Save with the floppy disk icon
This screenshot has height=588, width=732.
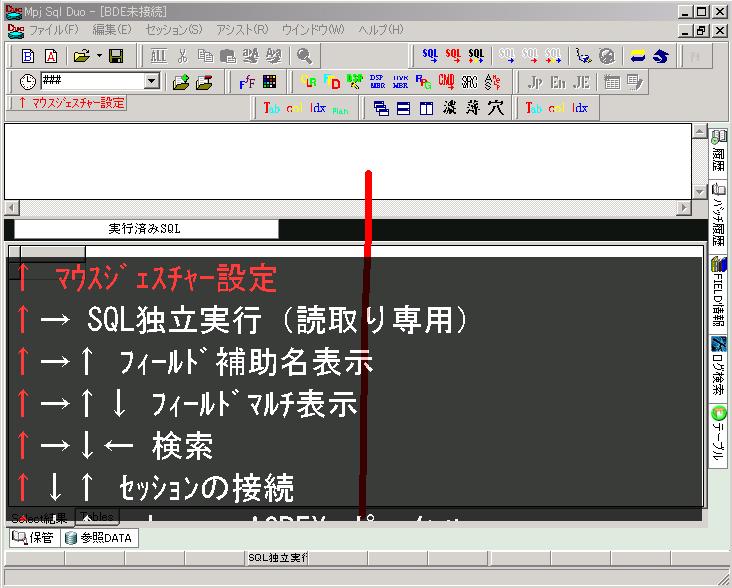[116, 56]
